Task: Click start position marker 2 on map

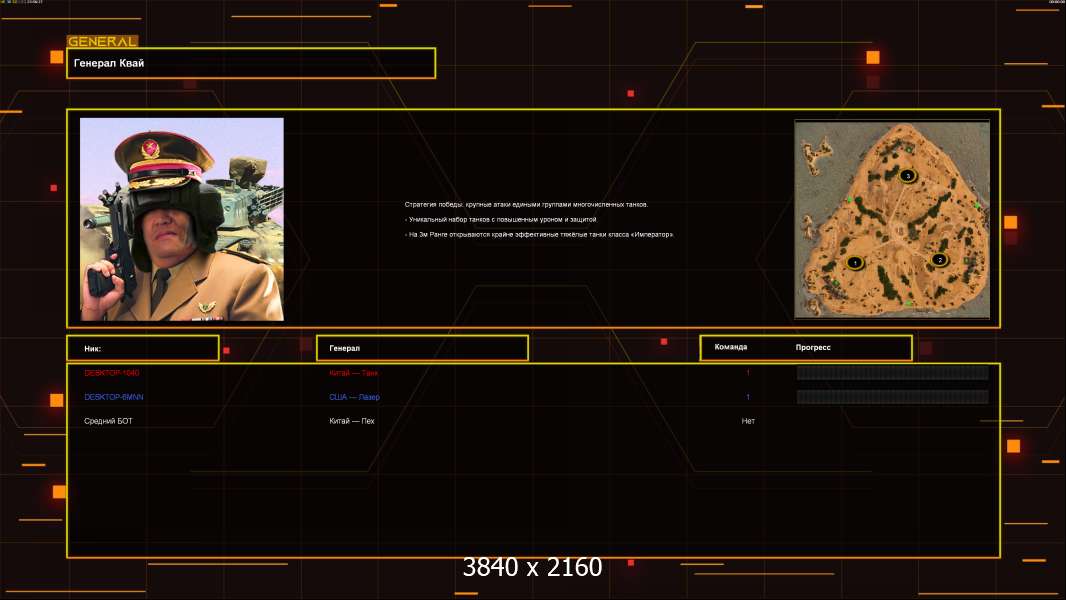Action: point(940,260)
